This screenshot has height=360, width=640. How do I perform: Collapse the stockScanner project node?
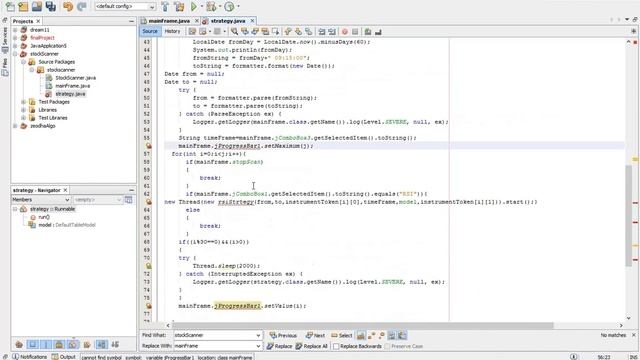15,54
